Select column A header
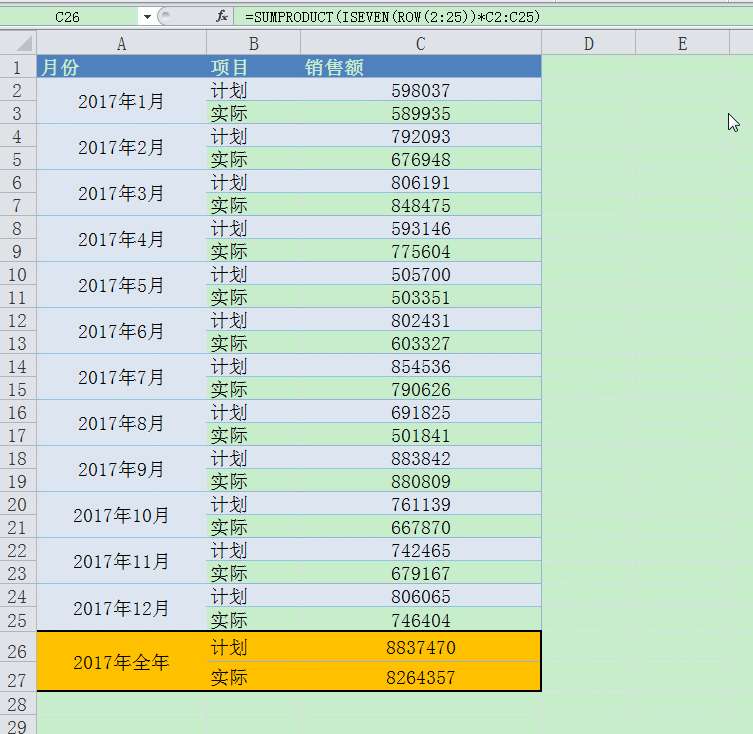 click(121, 44)
